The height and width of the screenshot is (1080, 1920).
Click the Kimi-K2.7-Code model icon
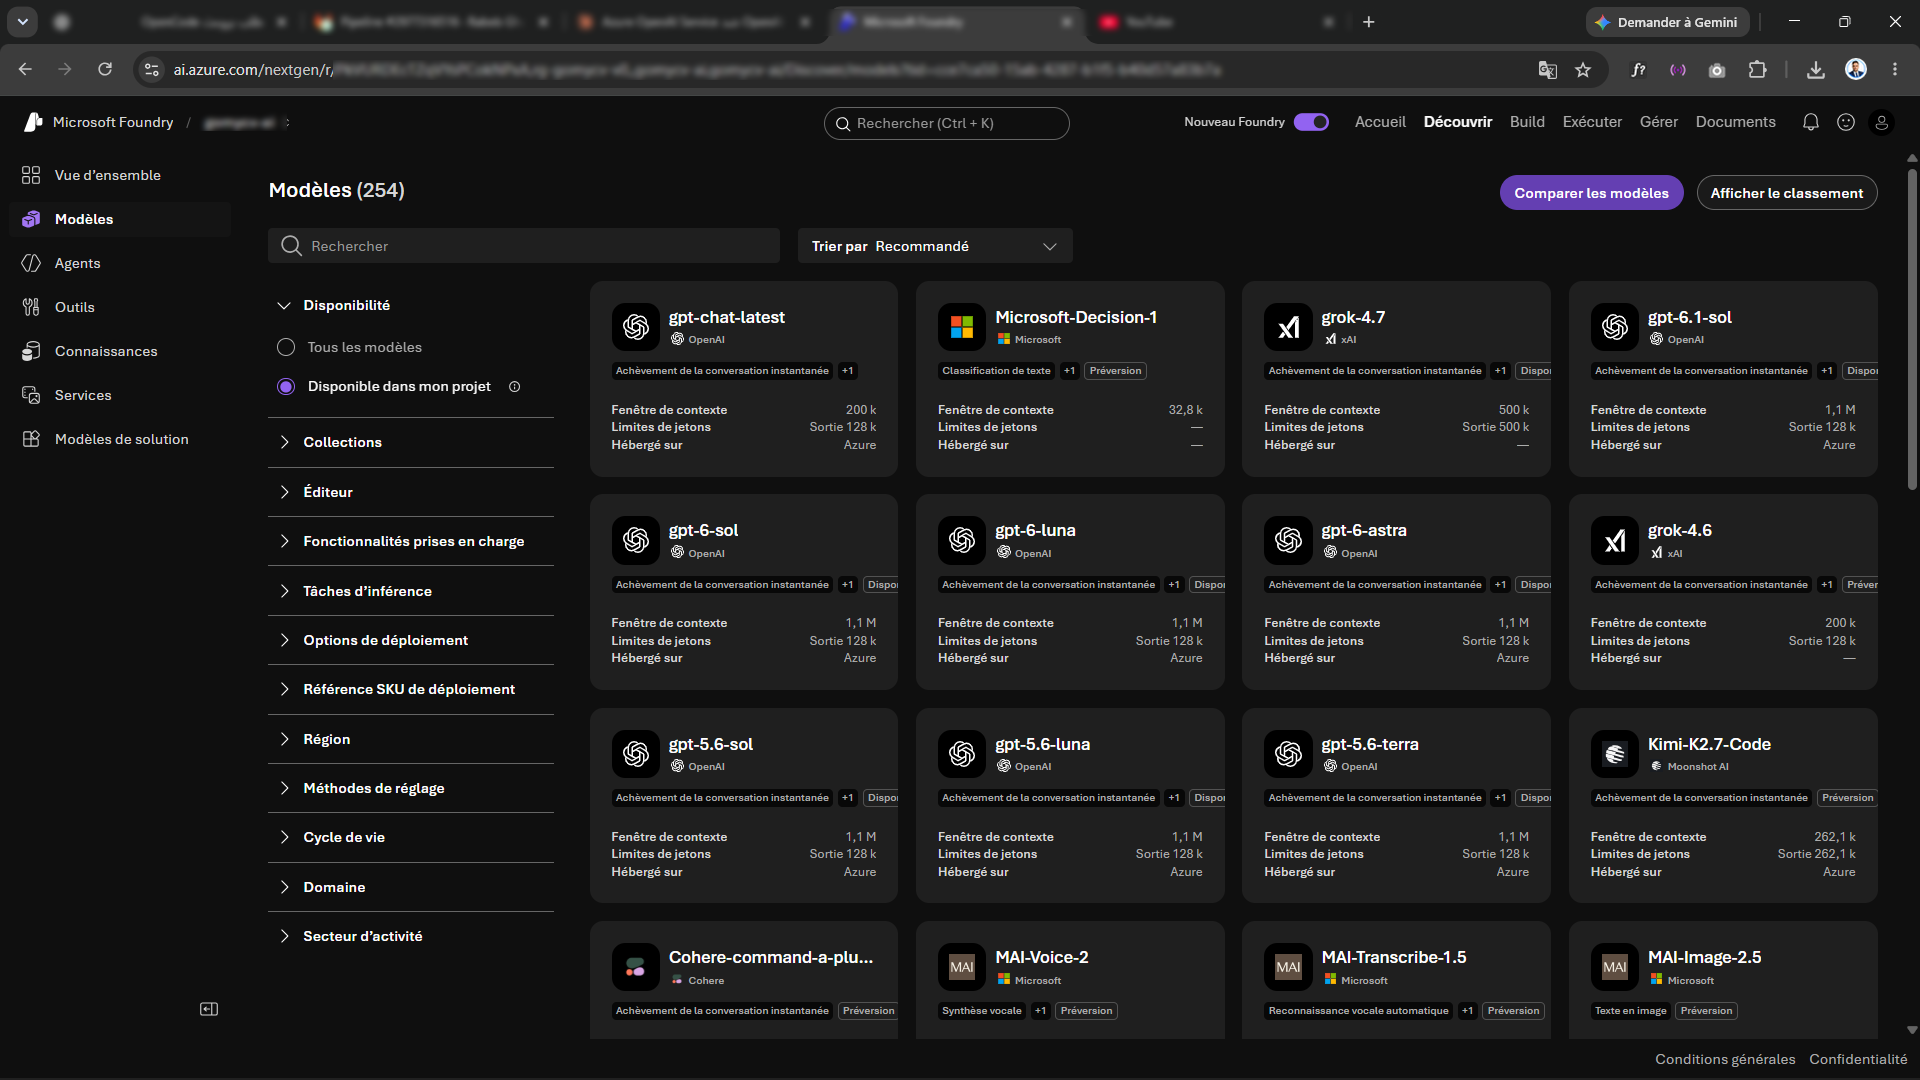[x=1614, y=754]
